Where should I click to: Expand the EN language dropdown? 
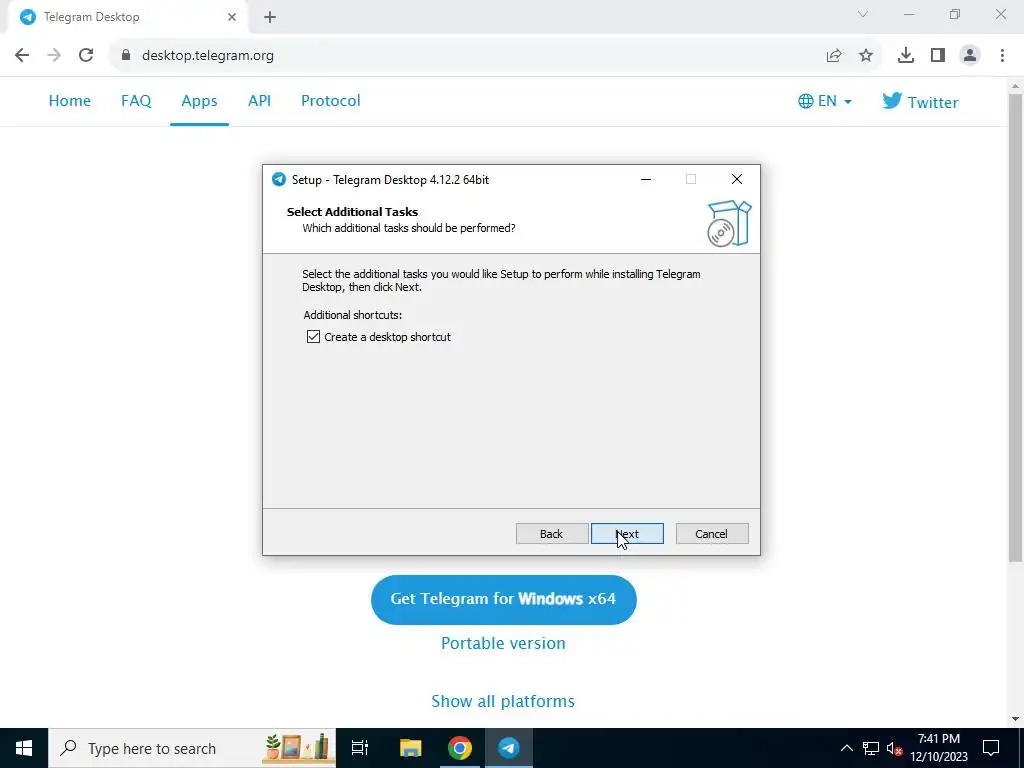825,101
